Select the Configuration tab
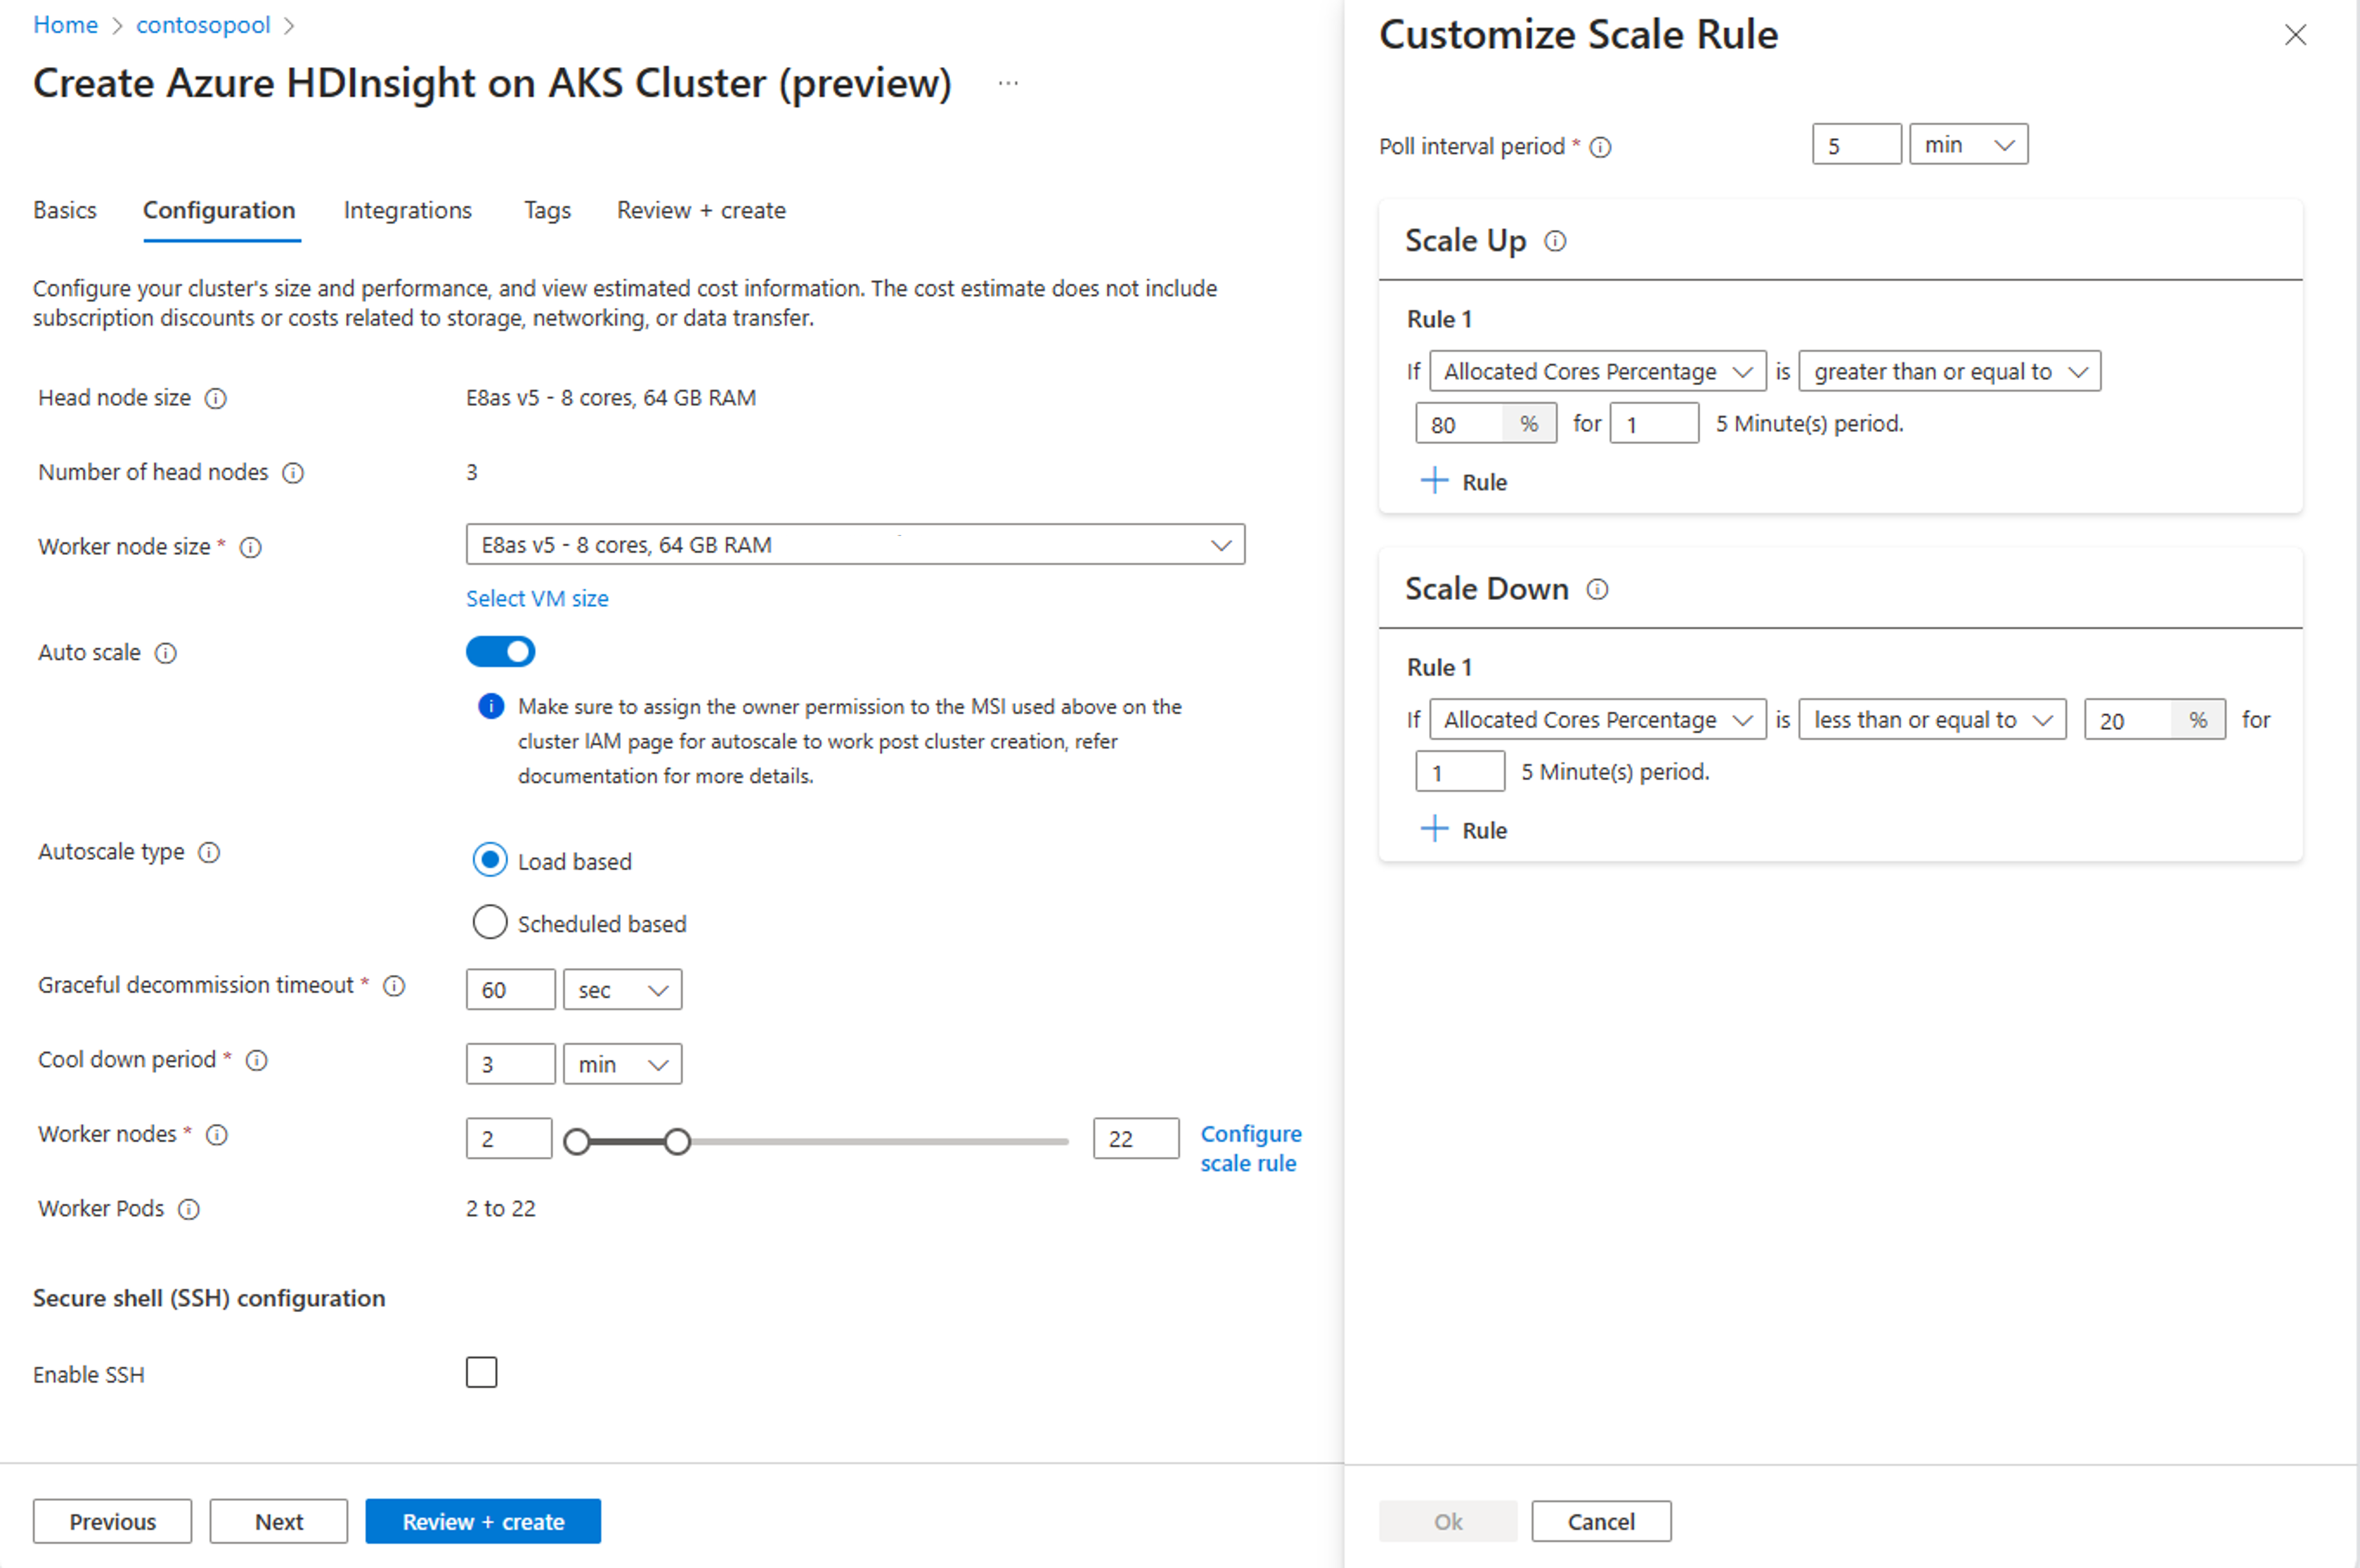 (x=219, y=210)
